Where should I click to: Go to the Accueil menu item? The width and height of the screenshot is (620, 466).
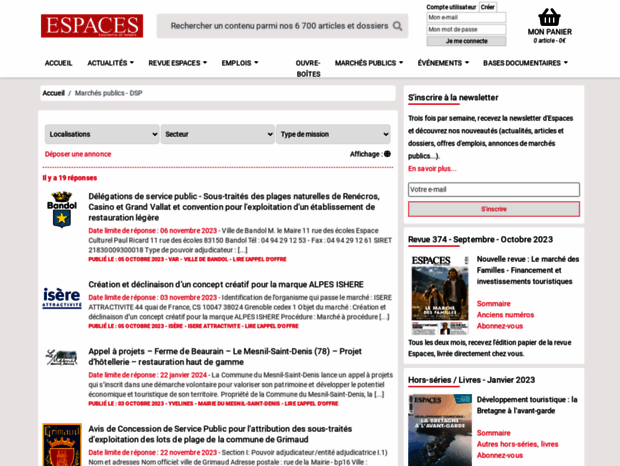59,63
